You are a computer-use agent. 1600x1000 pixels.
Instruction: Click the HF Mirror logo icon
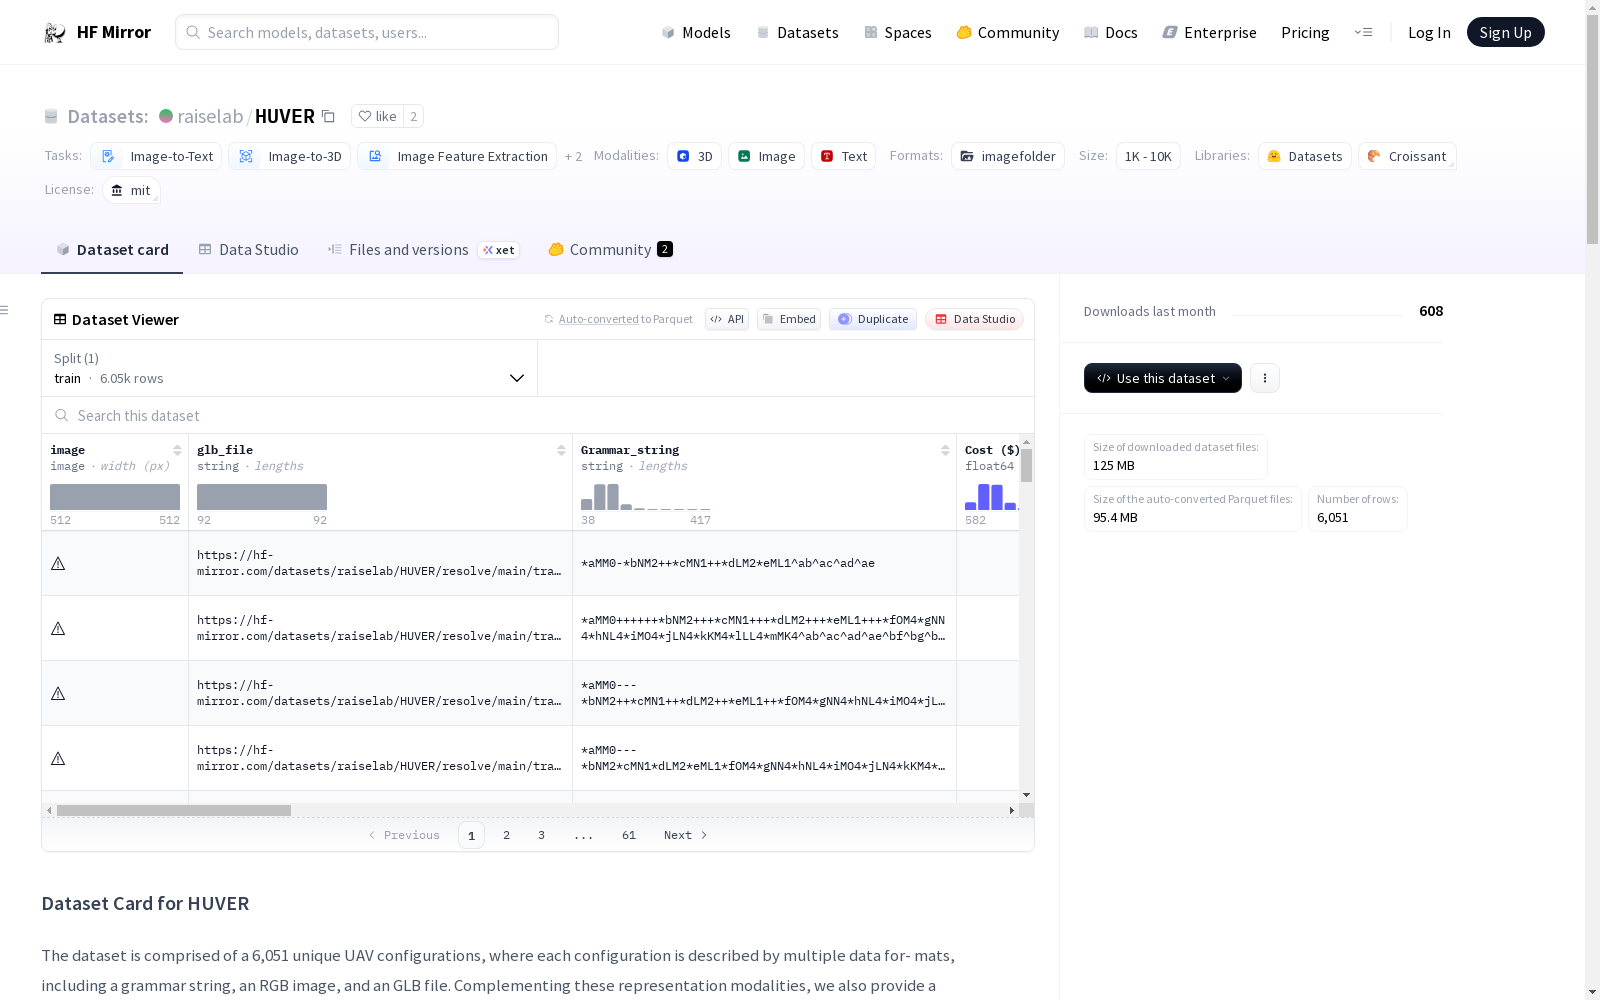pos(55,33)
